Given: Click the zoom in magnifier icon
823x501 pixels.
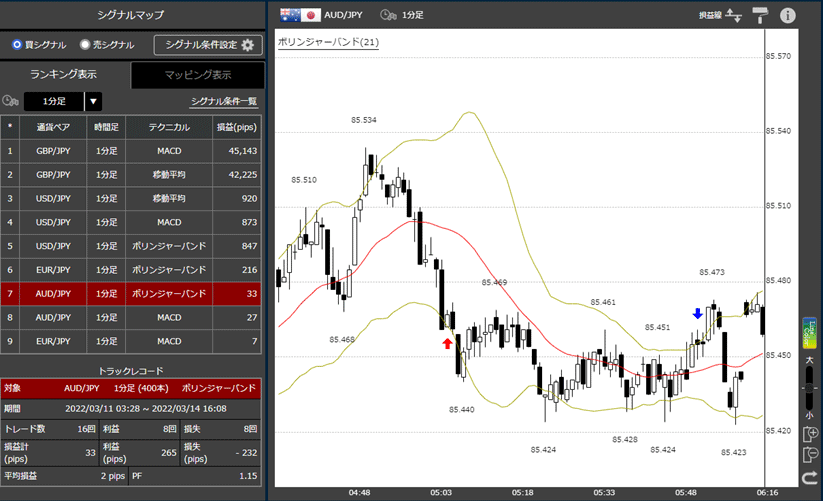Looking at the screenshot, I should 811,434.
